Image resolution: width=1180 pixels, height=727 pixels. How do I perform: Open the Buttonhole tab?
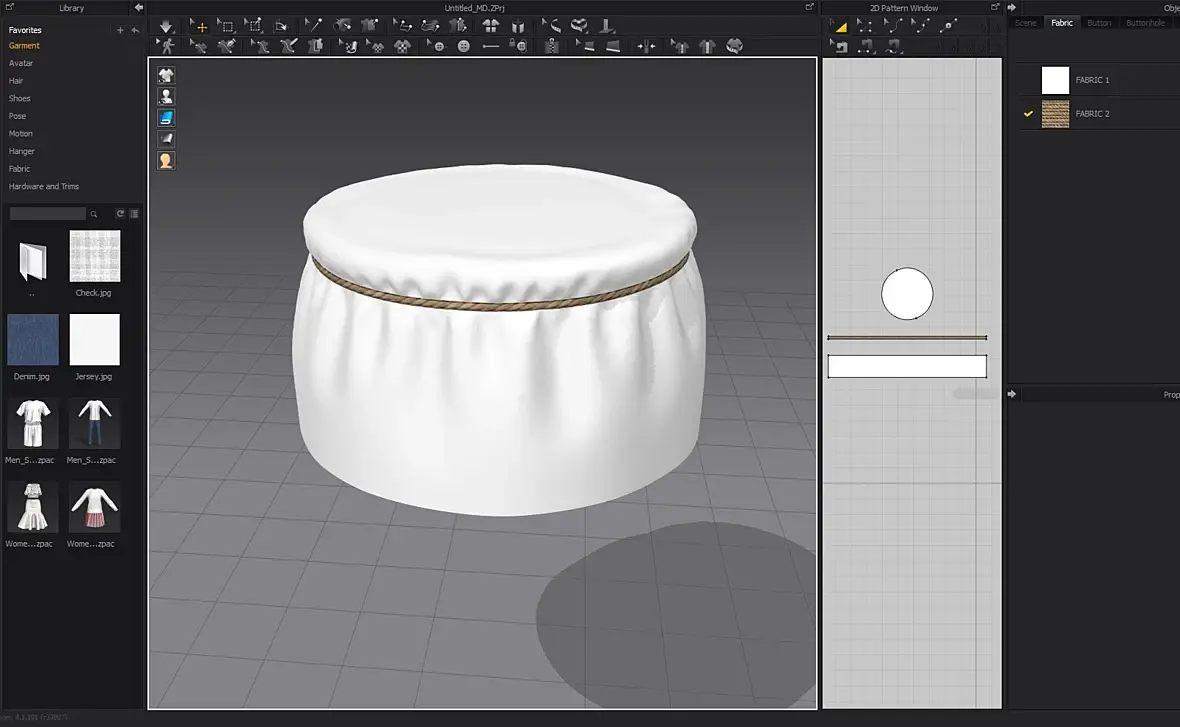pos(1145,23)
